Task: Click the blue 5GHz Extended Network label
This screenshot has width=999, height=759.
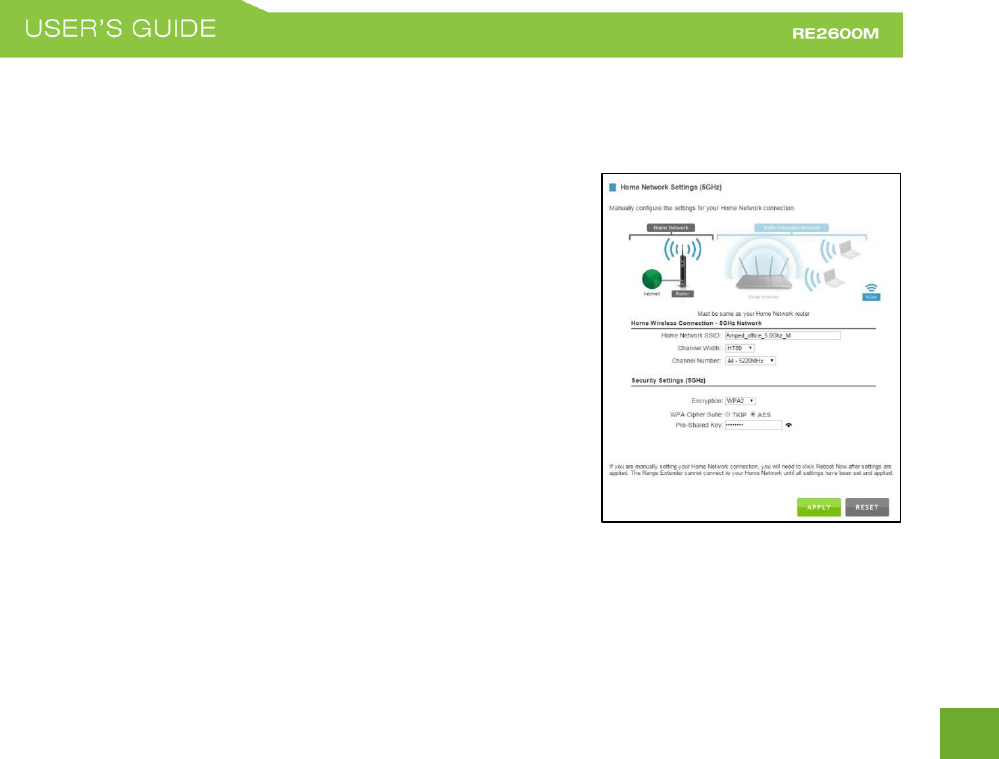Action: (791, 228)
